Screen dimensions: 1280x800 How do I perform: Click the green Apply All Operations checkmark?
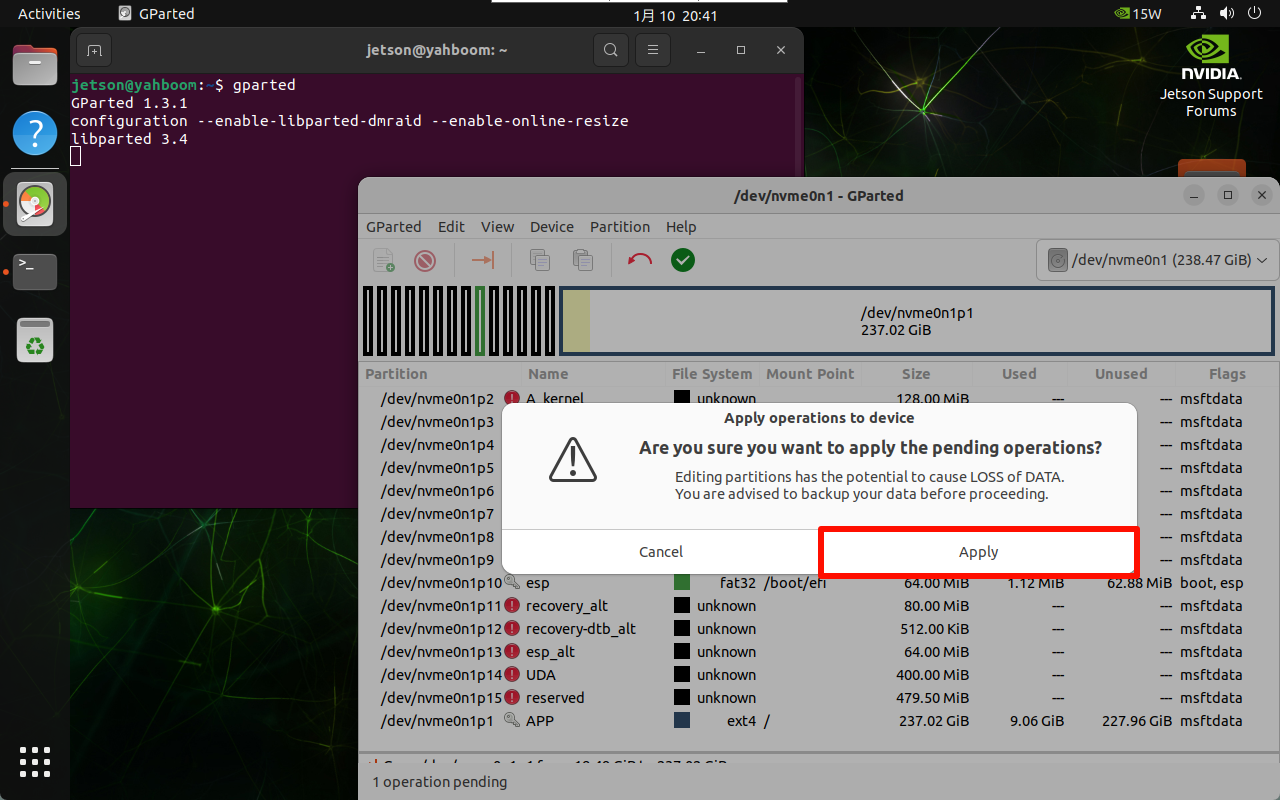(683, 260)
